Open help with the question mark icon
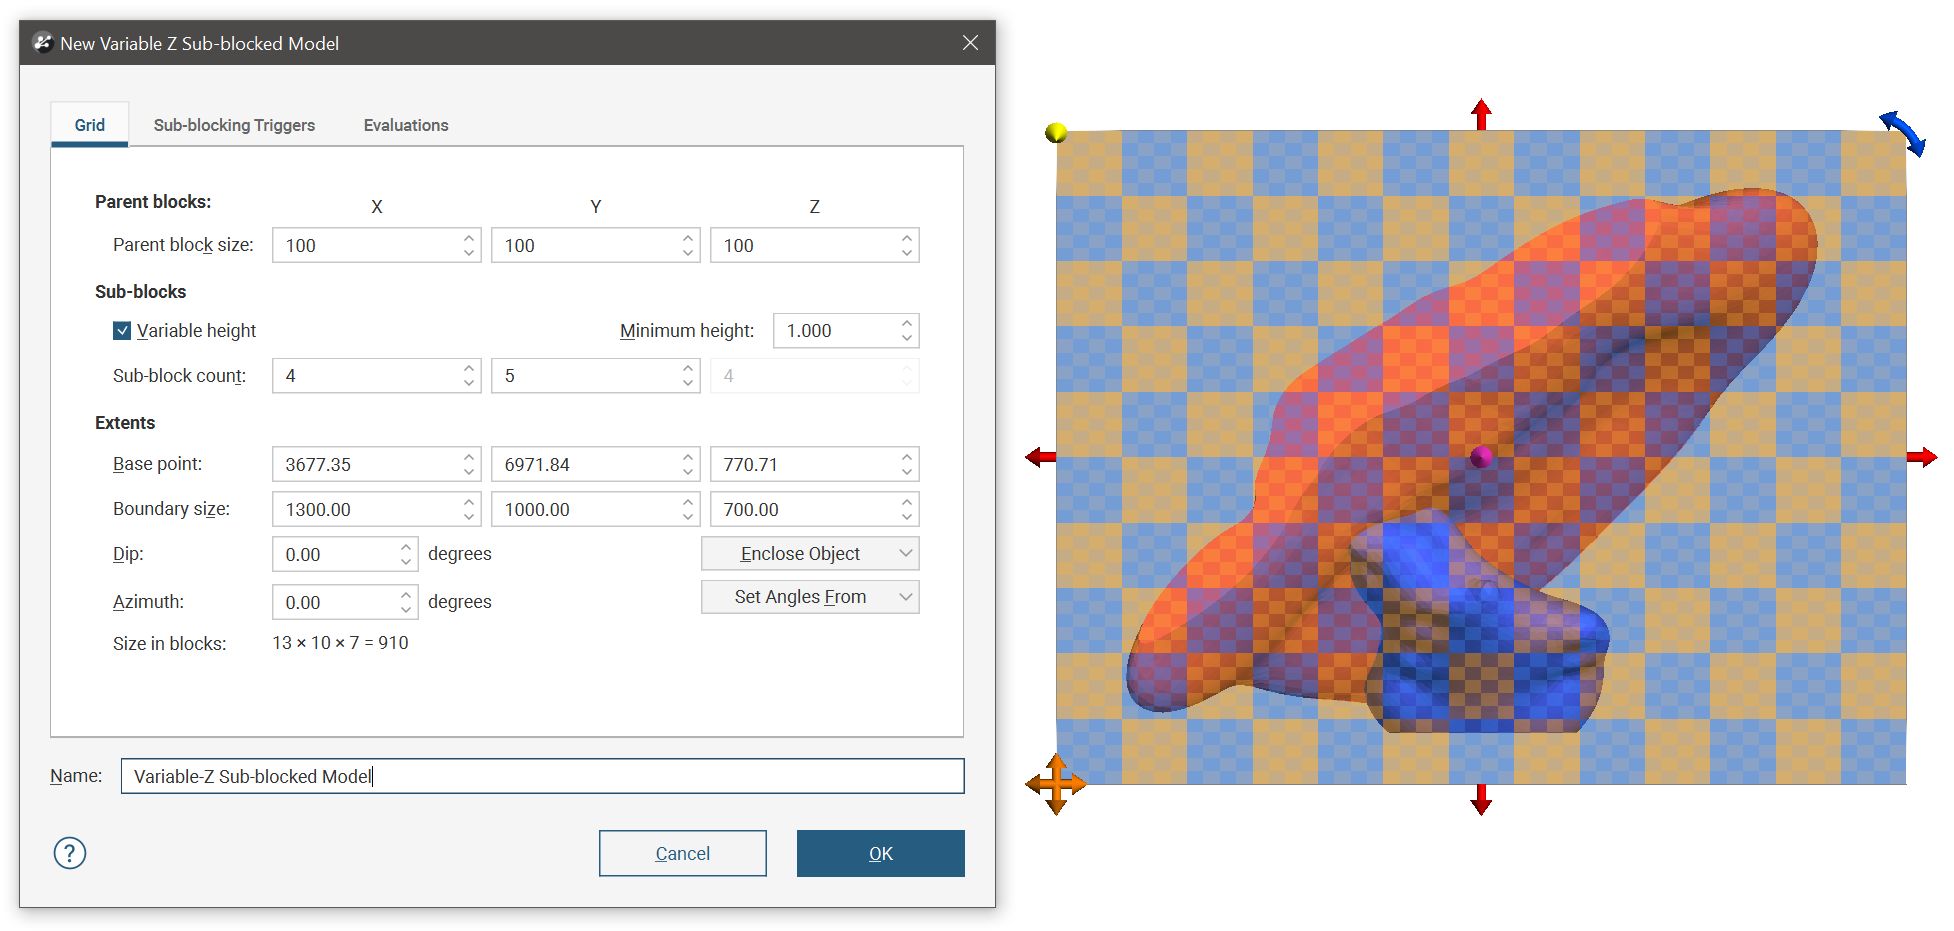 click(x=70, y=853)
